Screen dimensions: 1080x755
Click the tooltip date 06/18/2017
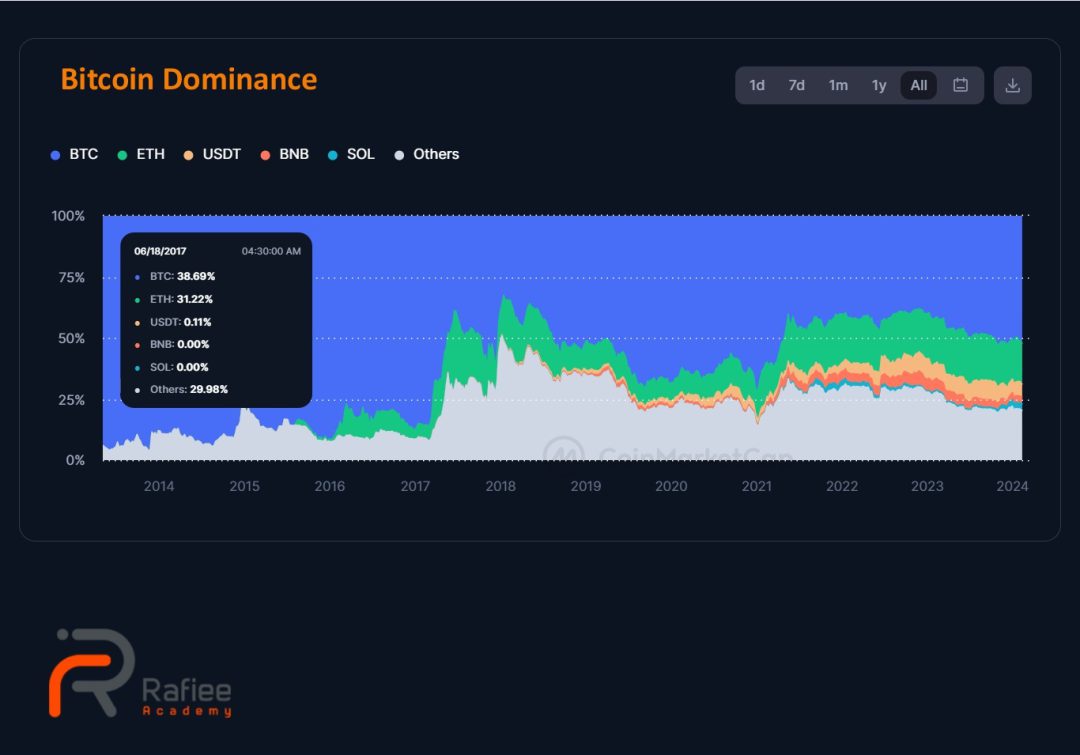tap(160, 251)
